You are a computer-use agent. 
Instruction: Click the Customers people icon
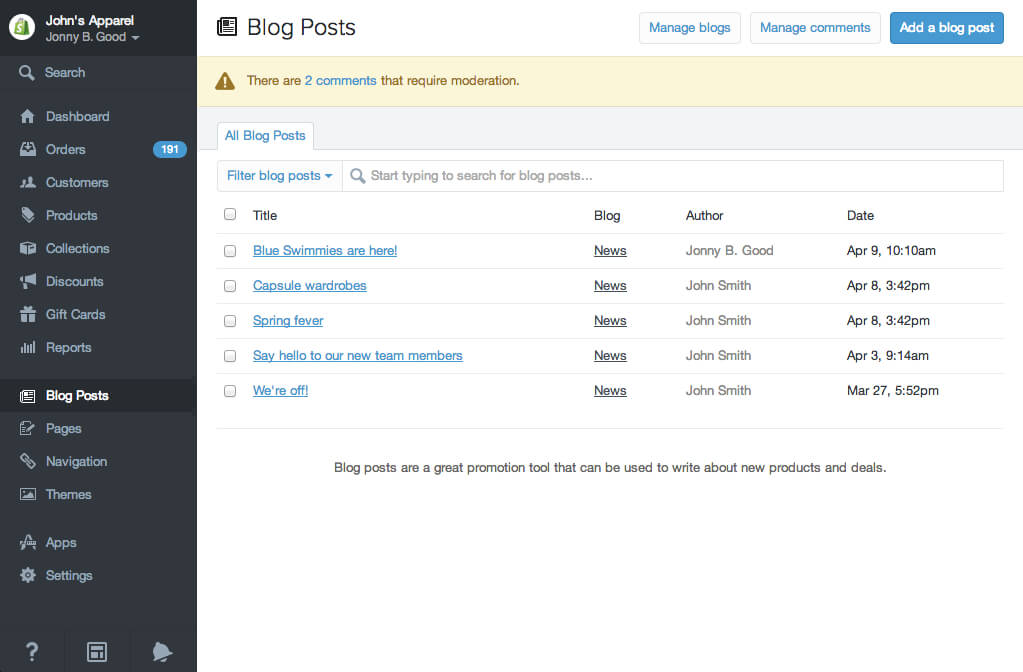pyautogui.click(x=27, y=183)
